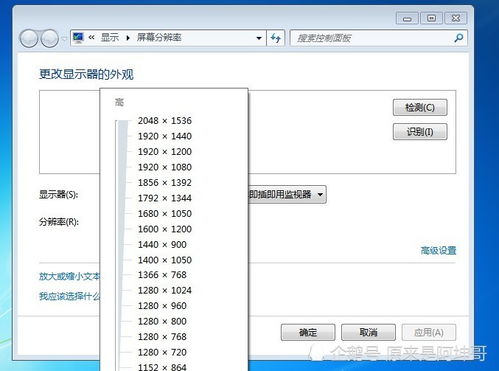Open the 放大或缩小文本 link
Viewport: 499px width, 371px height.
pyautogui.click(x=69, y=276)
